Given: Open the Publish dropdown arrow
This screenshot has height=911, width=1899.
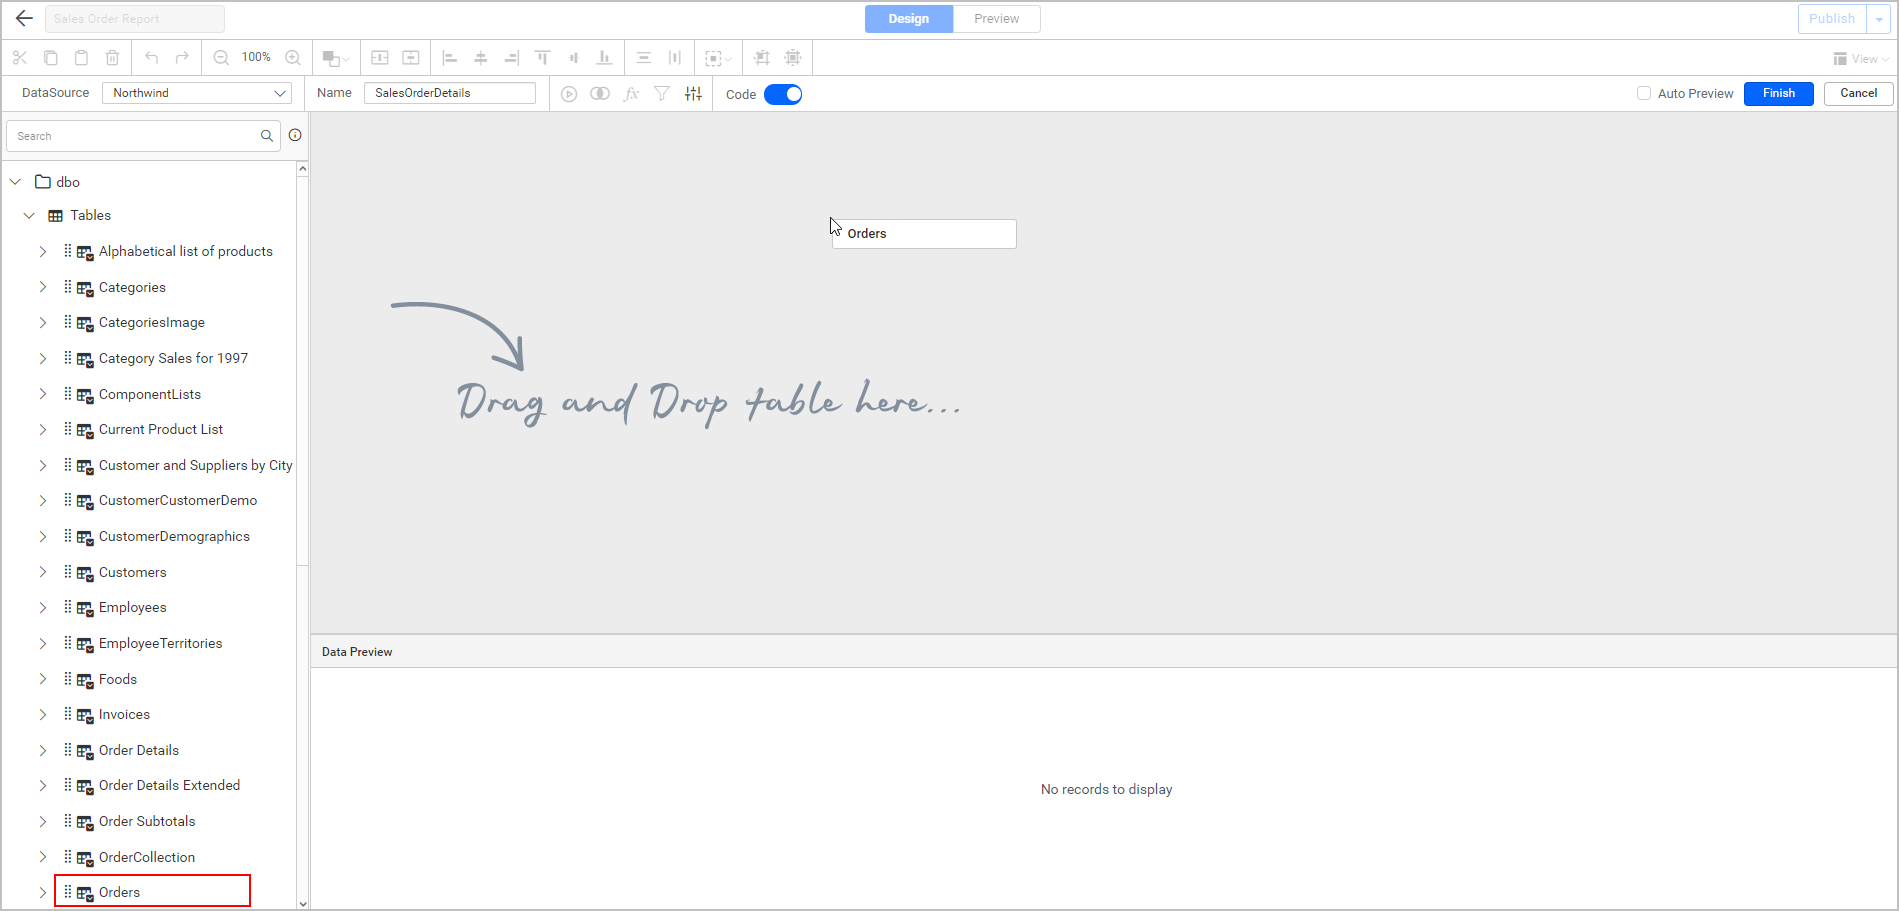Looking at the screenshot, I should click(x=1879, y=19).
